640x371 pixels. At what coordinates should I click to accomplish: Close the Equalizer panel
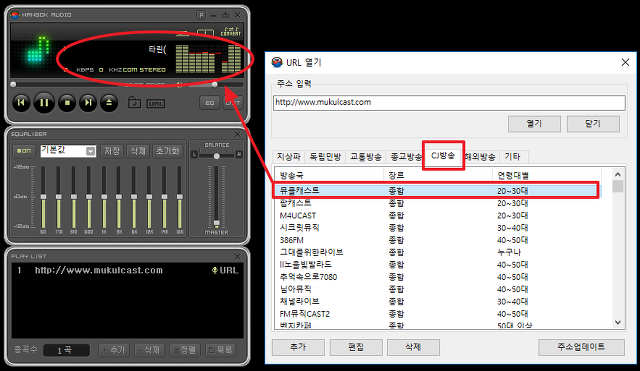point(238,134)
